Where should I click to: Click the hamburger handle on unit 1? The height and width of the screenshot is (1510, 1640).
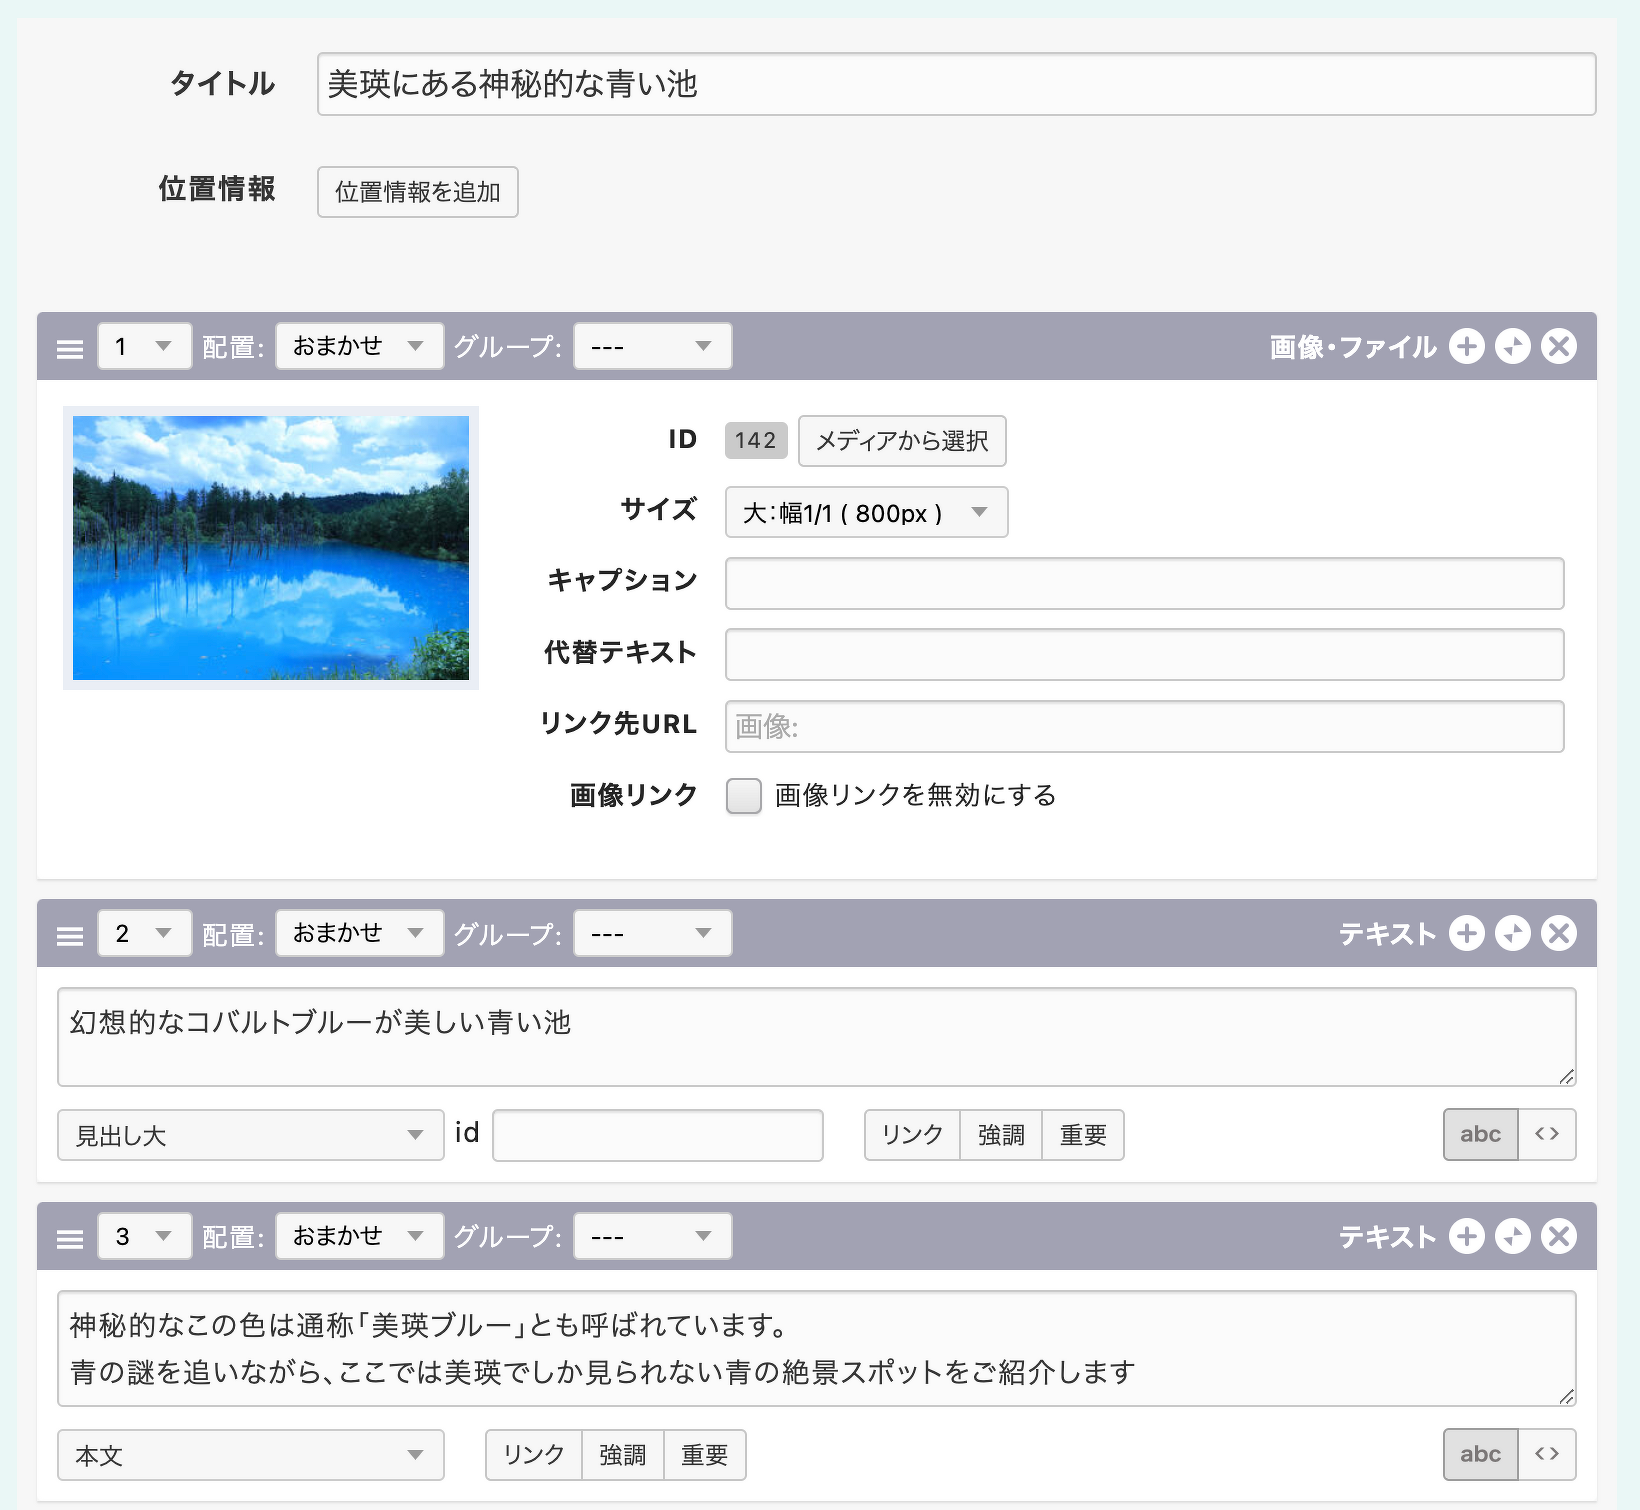coord(70,349)
